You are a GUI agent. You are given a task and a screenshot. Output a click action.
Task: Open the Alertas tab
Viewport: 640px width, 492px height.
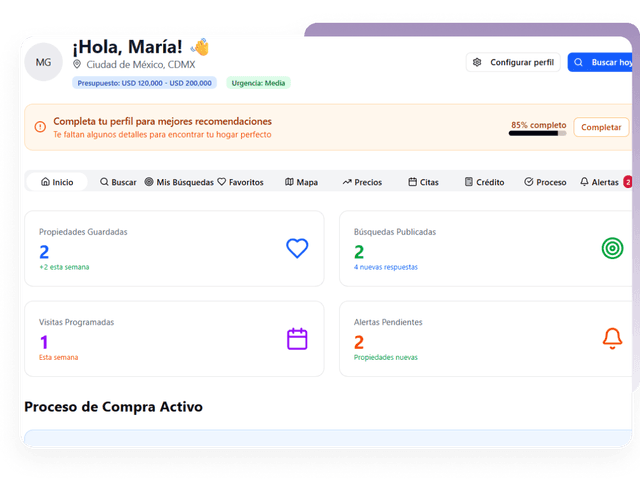(x=605, y=182)
